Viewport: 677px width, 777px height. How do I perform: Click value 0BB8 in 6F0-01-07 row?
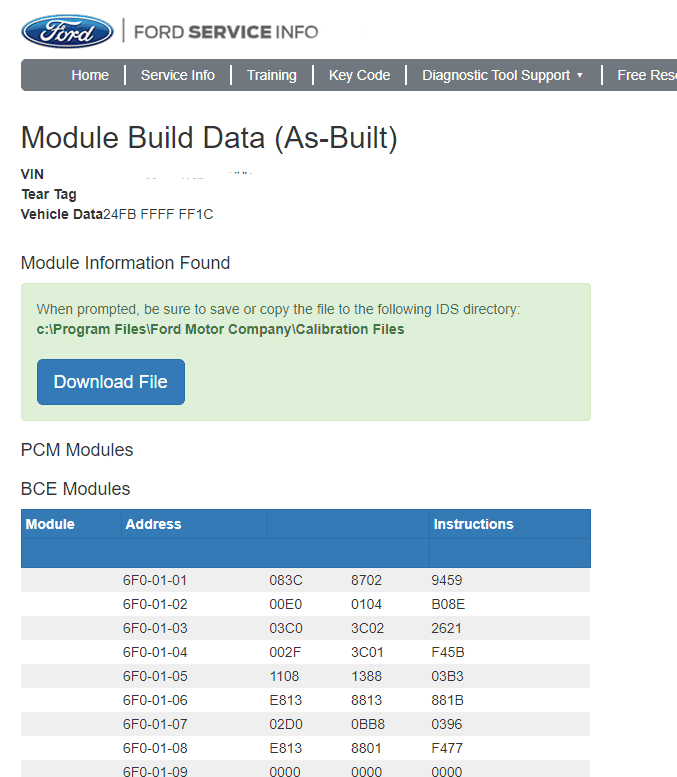point(368,724)
